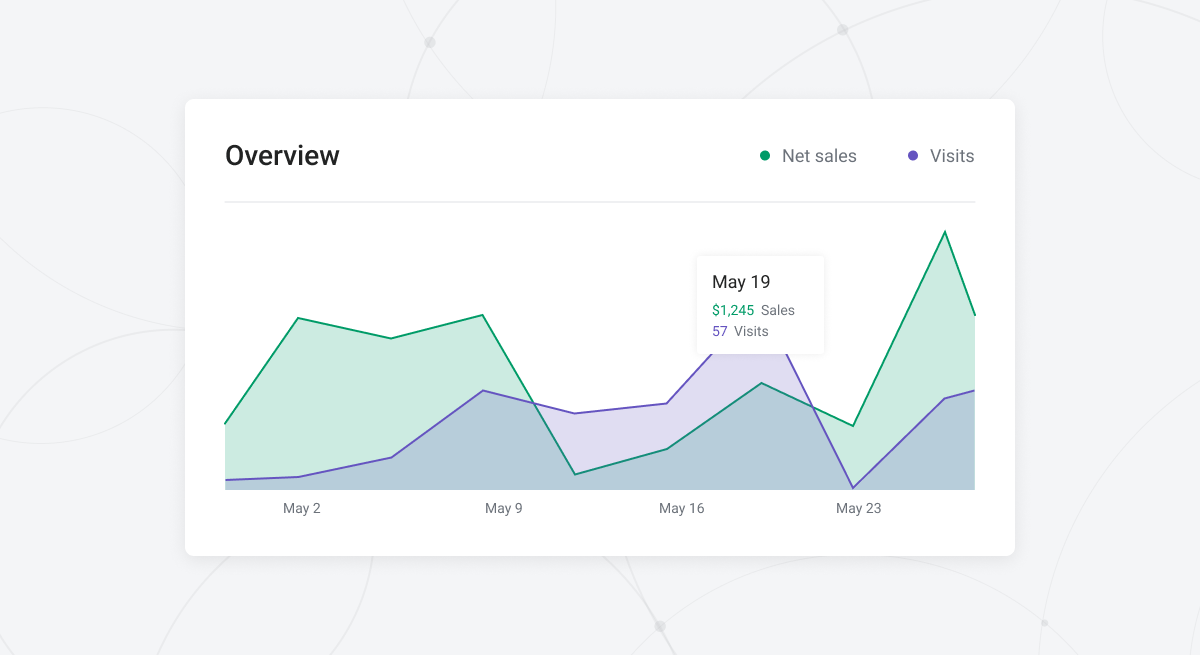Select the May 9 axis label
This screenshot has width=1200, height=655.
click(504, 508)
